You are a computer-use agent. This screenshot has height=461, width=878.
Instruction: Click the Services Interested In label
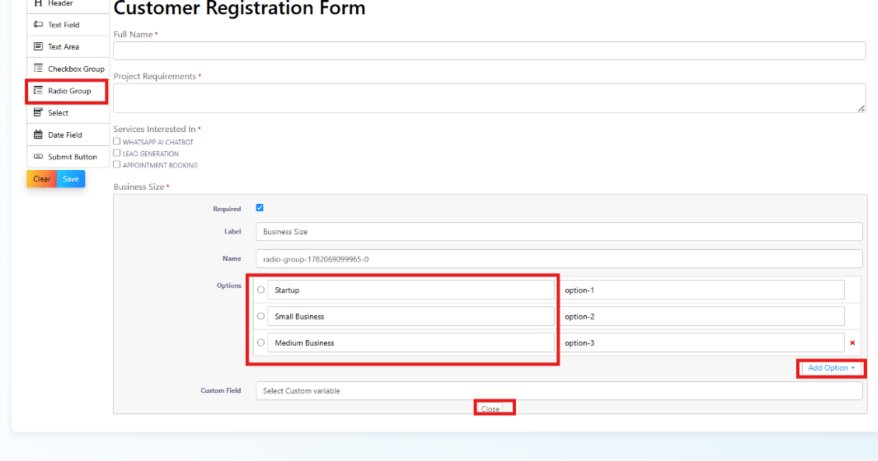tap(155, 129)
